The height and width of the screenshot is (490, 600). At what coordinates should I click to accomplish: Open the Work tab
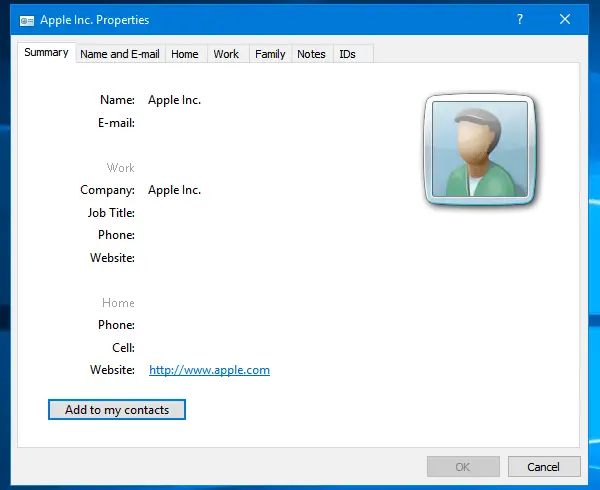pos(226,54)
